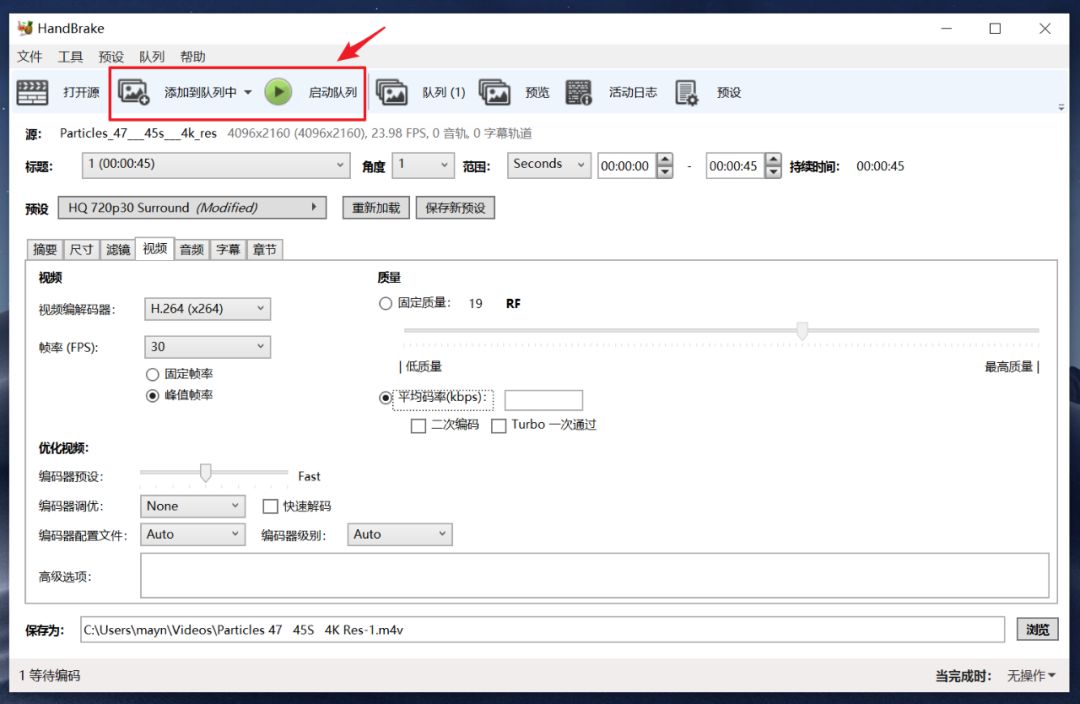Screen dimensions: 1080x704
Task: Open the 预设 presets panel icon
Action: click(687, 92)
